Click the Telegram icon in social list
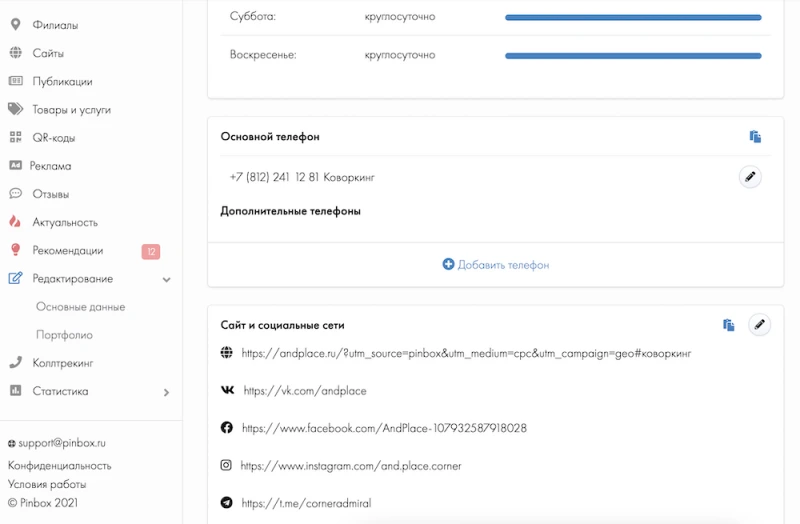 [227, 503]
